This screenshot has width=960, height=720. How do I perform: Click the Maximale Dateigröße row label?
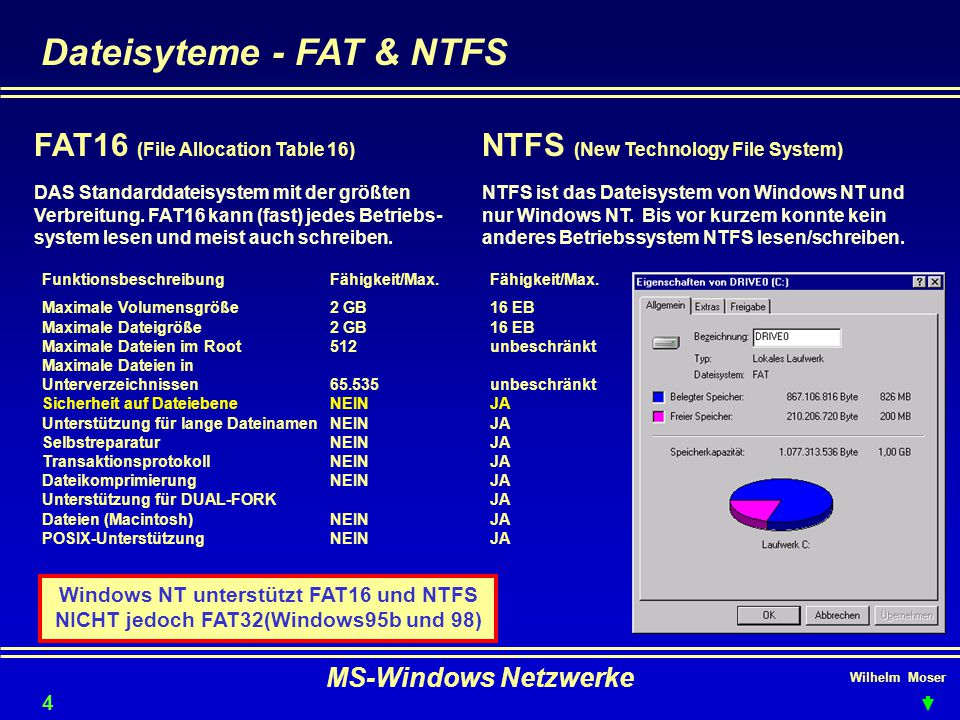(x=122, y=327)
